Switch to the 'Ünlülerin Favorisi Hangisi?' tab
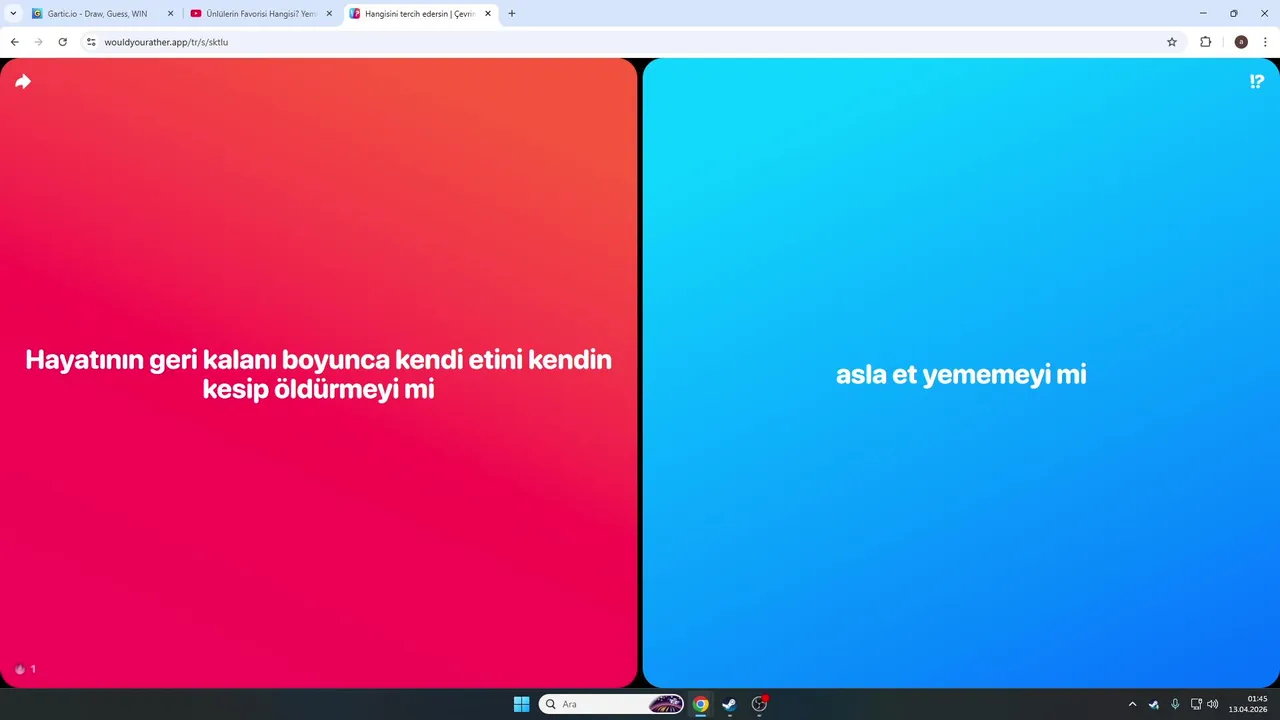The width and height of the screenshot is (1280, 720). click(x=260, y=14)
